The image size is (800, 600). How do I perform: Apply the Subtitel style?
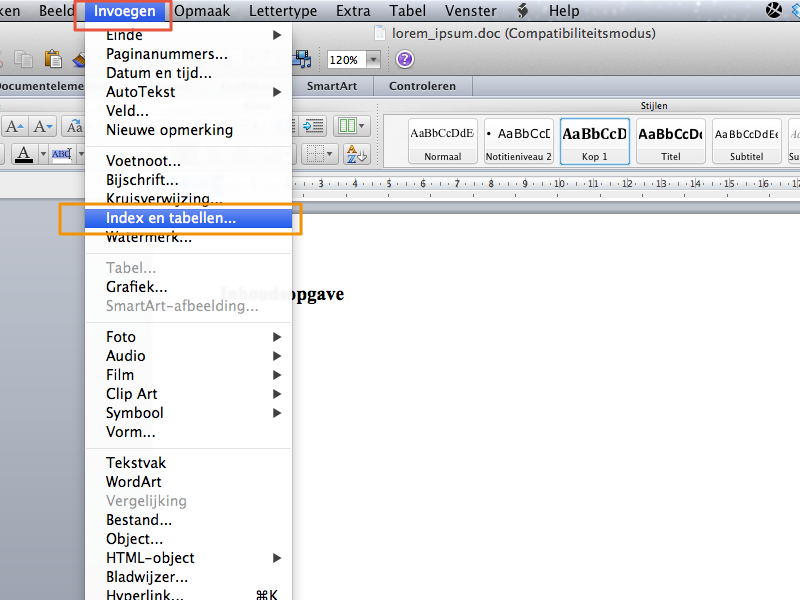(x=746, y=141)
